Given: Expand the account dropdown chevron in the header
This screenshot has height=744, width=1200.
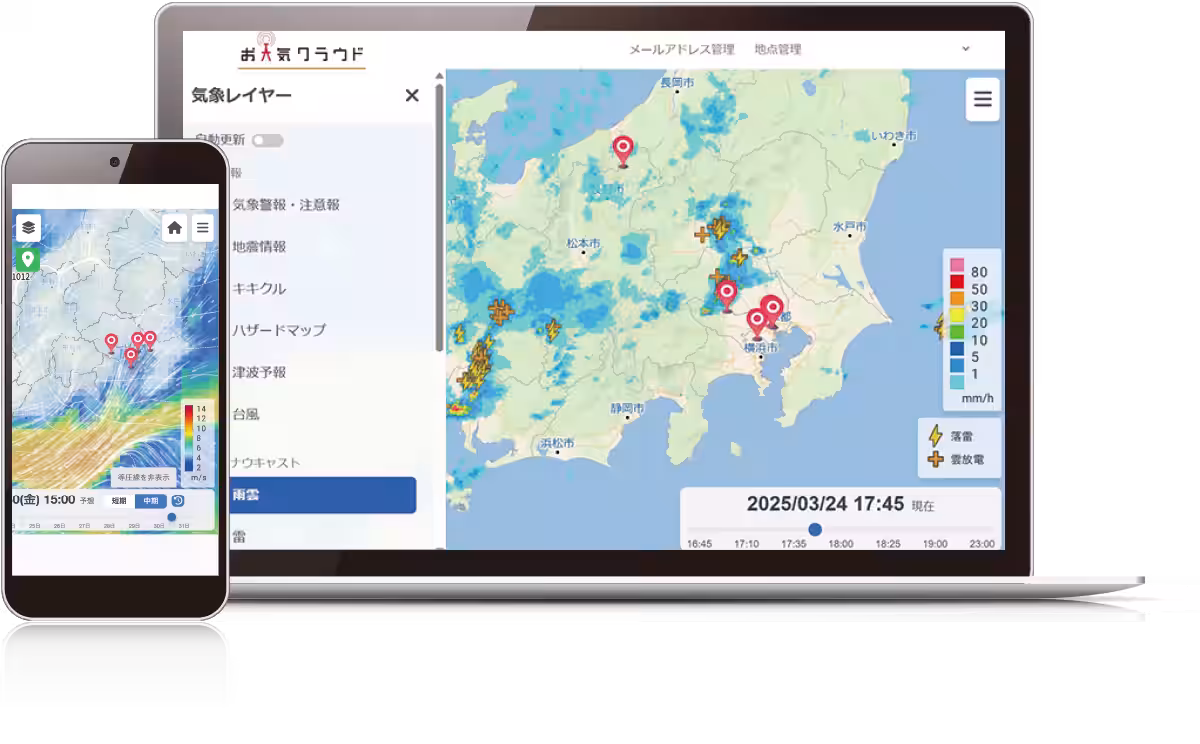Looking at the screenshot, I should pyautogui.click(x=966, y=48).
